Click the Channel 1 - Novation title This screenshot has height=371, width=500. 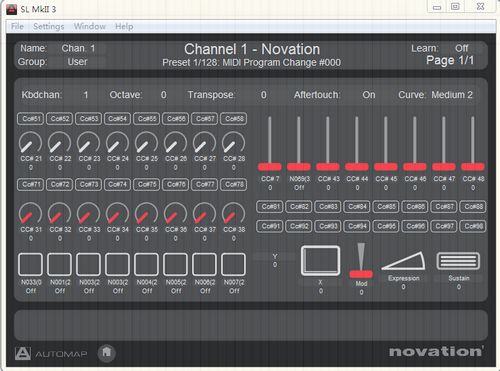click(x=252, y=49)
